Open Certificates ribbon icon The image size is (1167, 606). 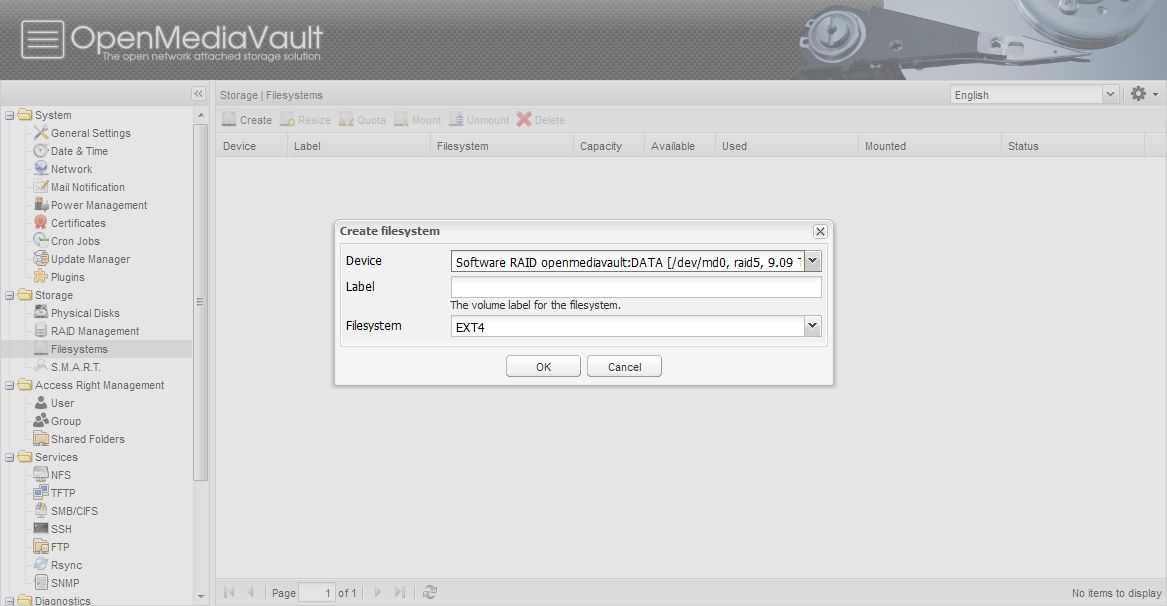coord(41,223)
